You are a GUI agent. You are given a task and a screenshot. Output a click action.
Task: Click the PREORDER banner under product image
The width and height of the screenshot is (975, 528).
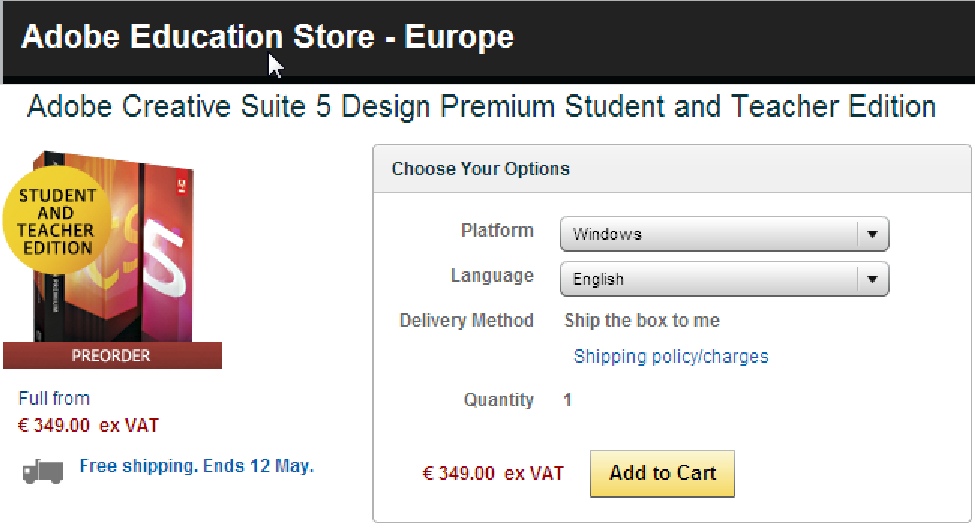pos(112,355)
